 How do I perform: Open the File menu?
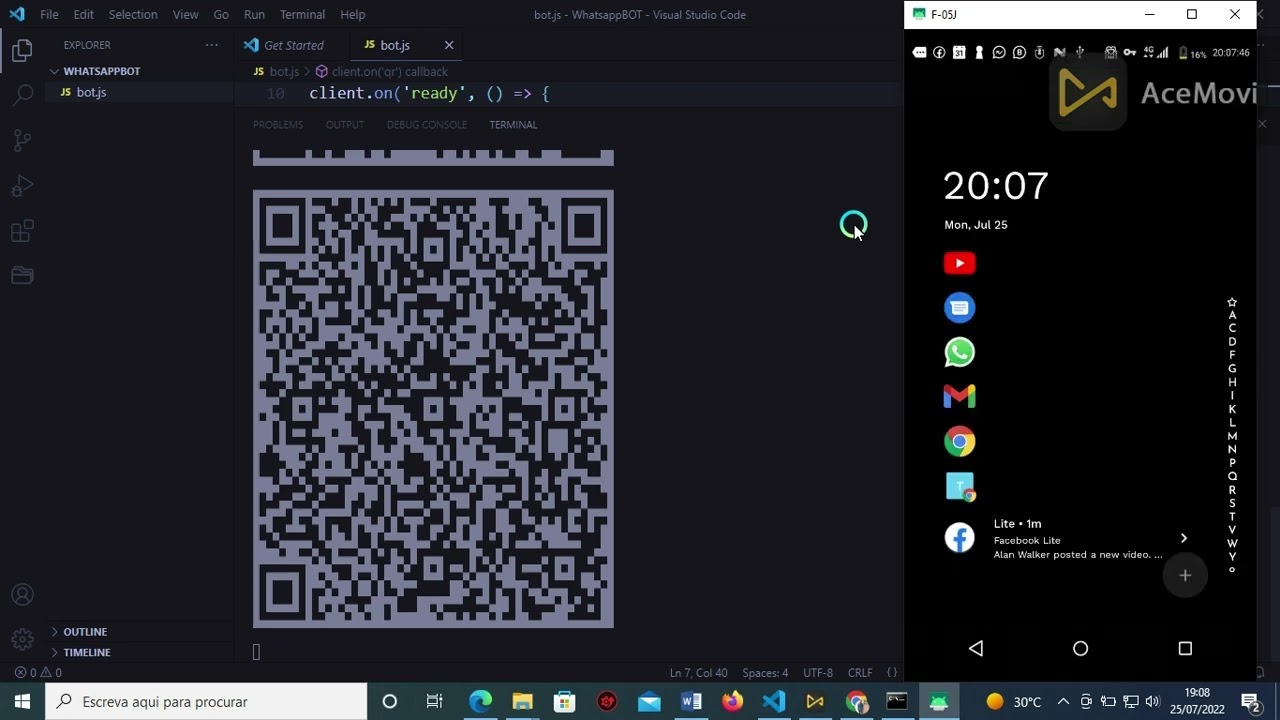[x=49, y=14]
